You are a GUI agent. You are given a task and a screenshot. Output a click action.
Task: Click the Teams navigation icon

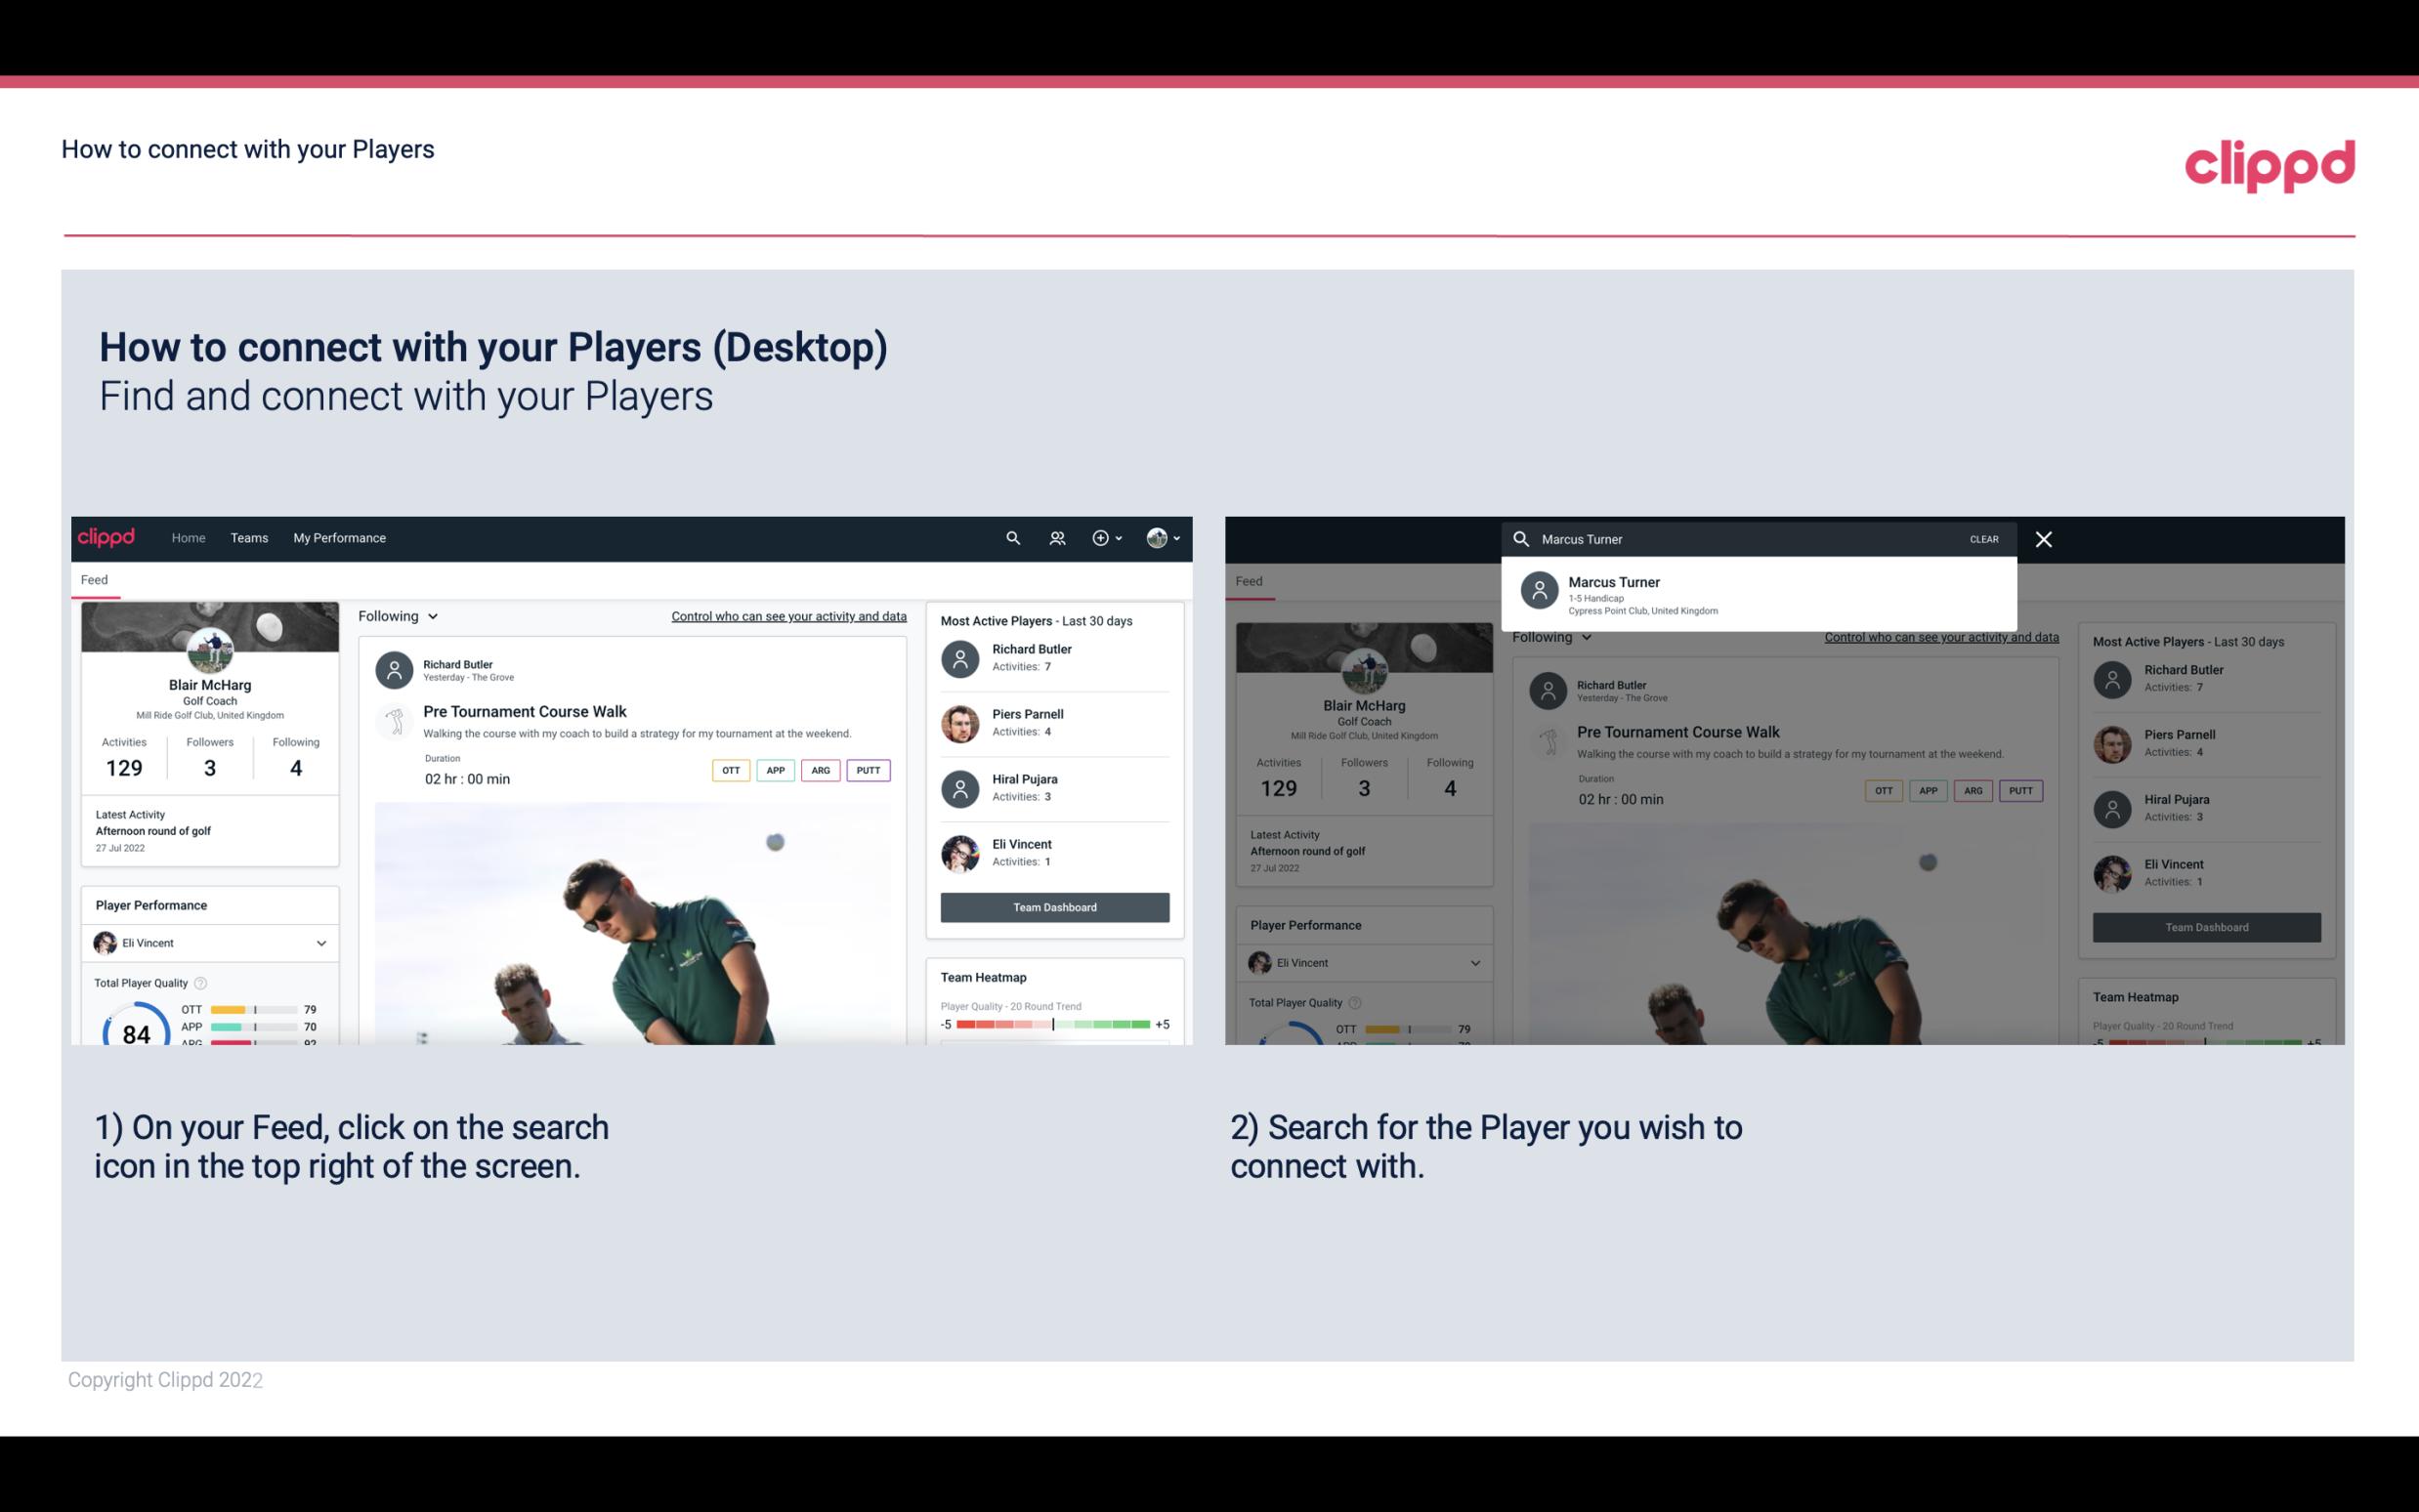[247, 536]
